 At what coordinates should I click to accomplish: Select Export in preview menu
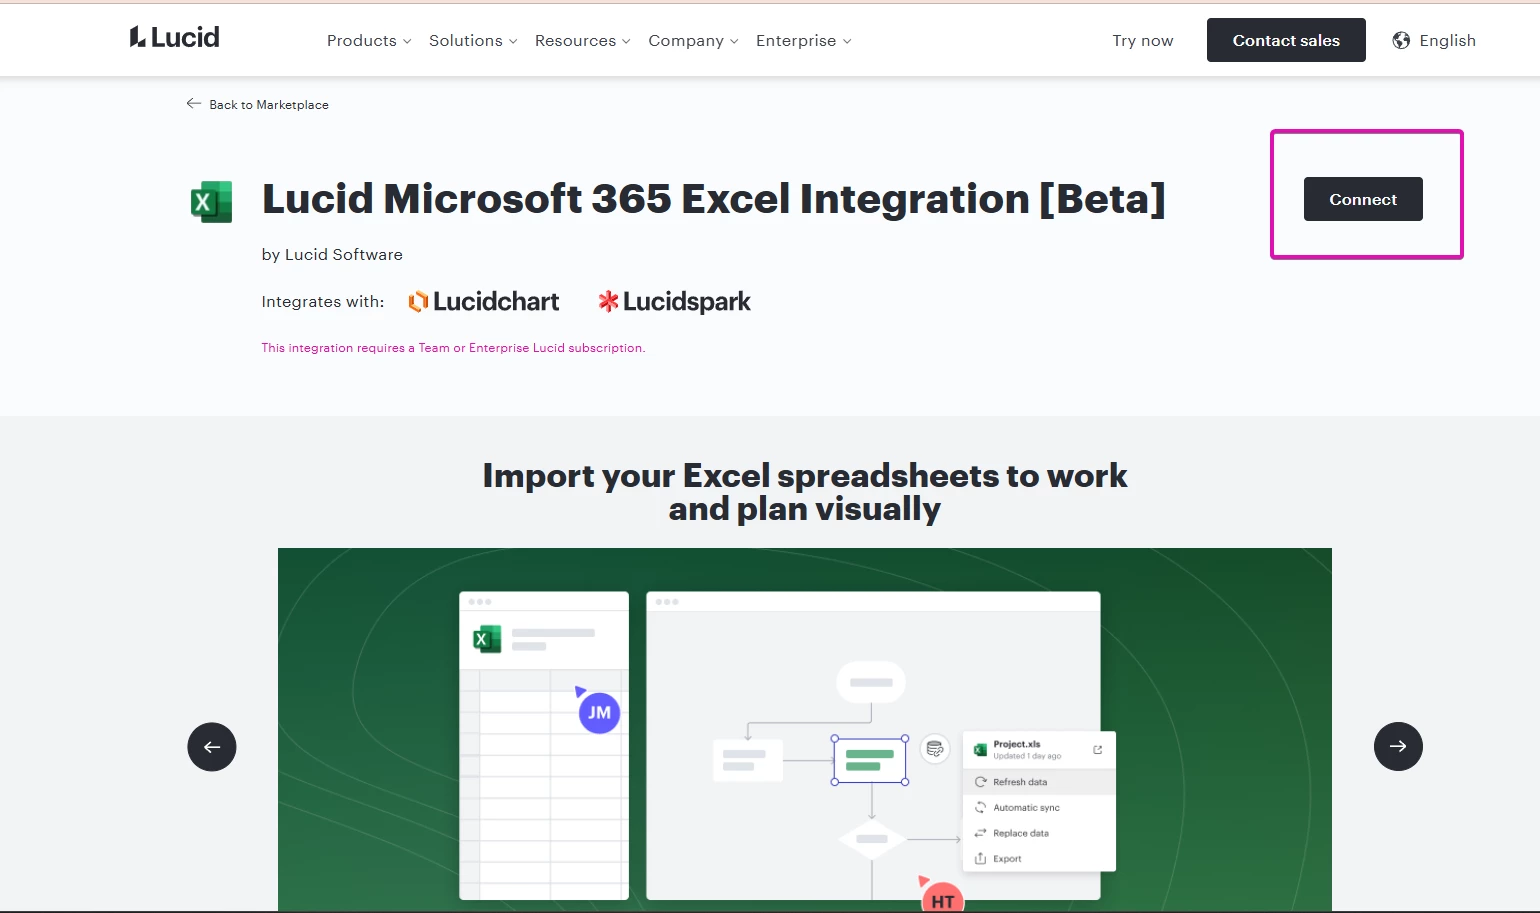click(x=1039, y=859)
